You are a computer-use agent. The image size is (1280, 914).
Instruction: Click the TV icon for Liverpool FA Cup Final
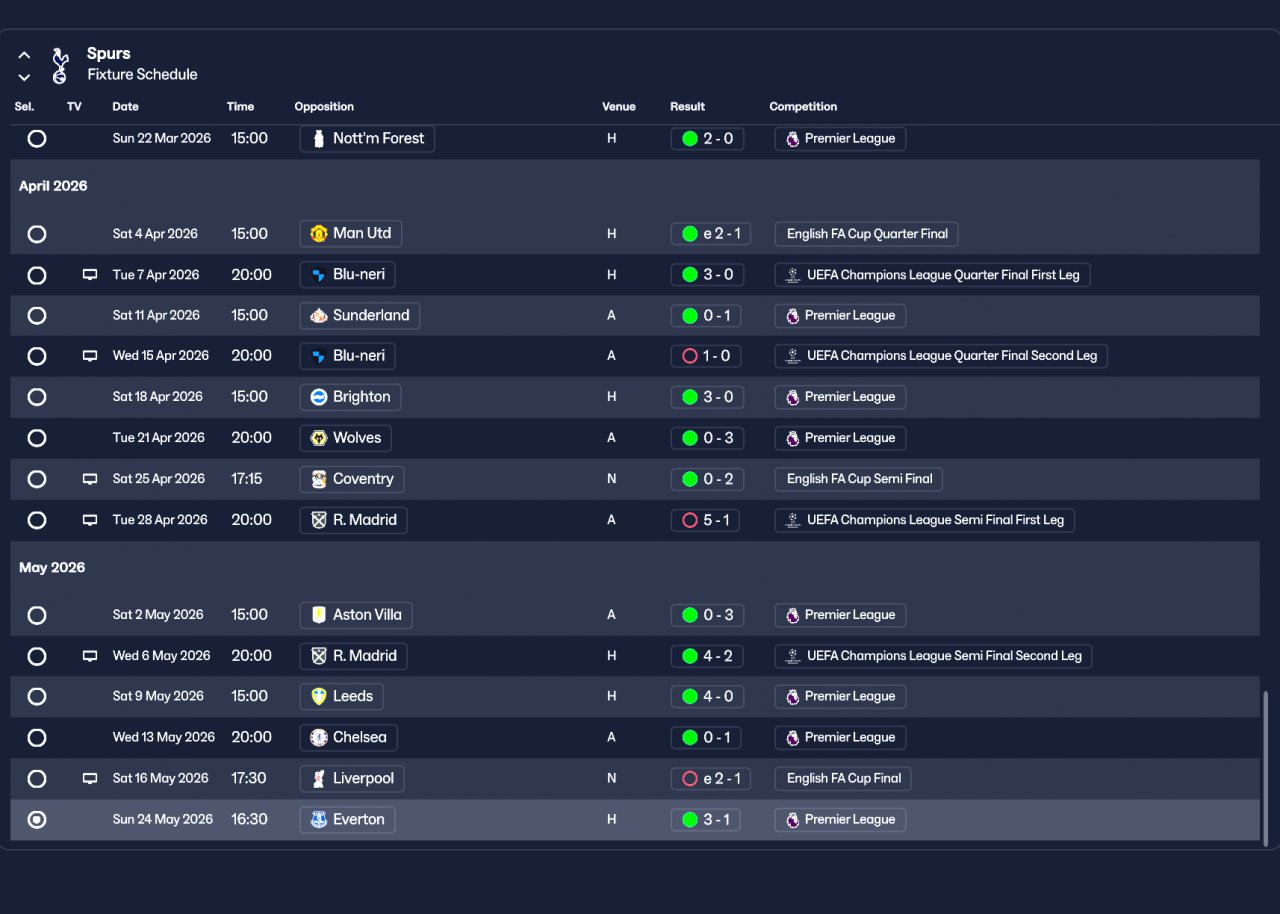coord(90,778)
